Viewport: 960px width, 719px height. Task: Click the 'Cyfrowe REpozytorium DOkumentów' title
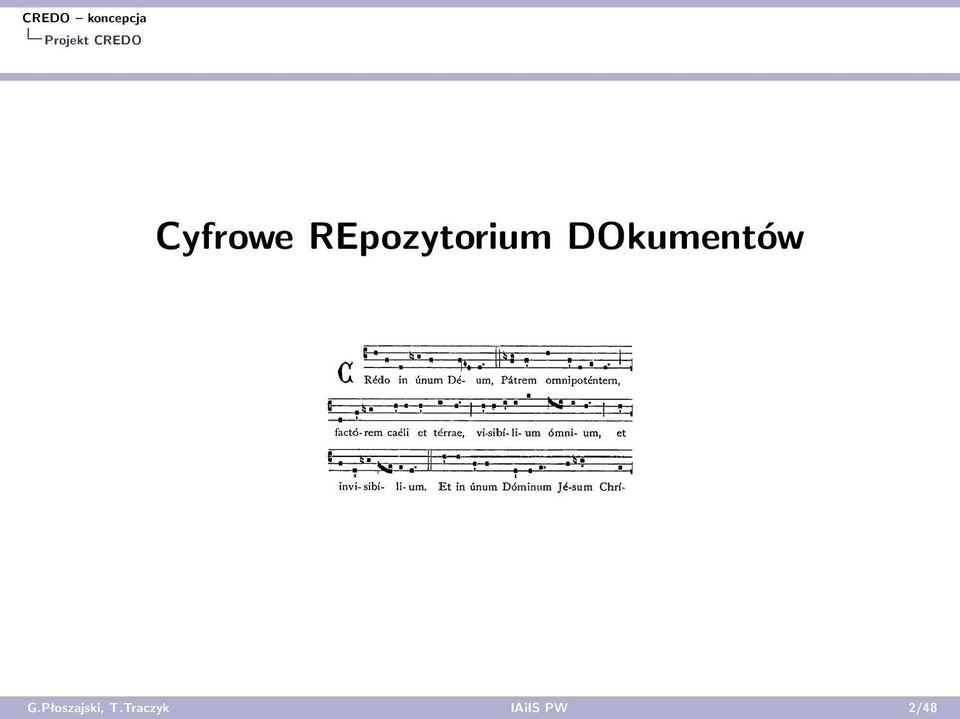[x=480, y=236]
